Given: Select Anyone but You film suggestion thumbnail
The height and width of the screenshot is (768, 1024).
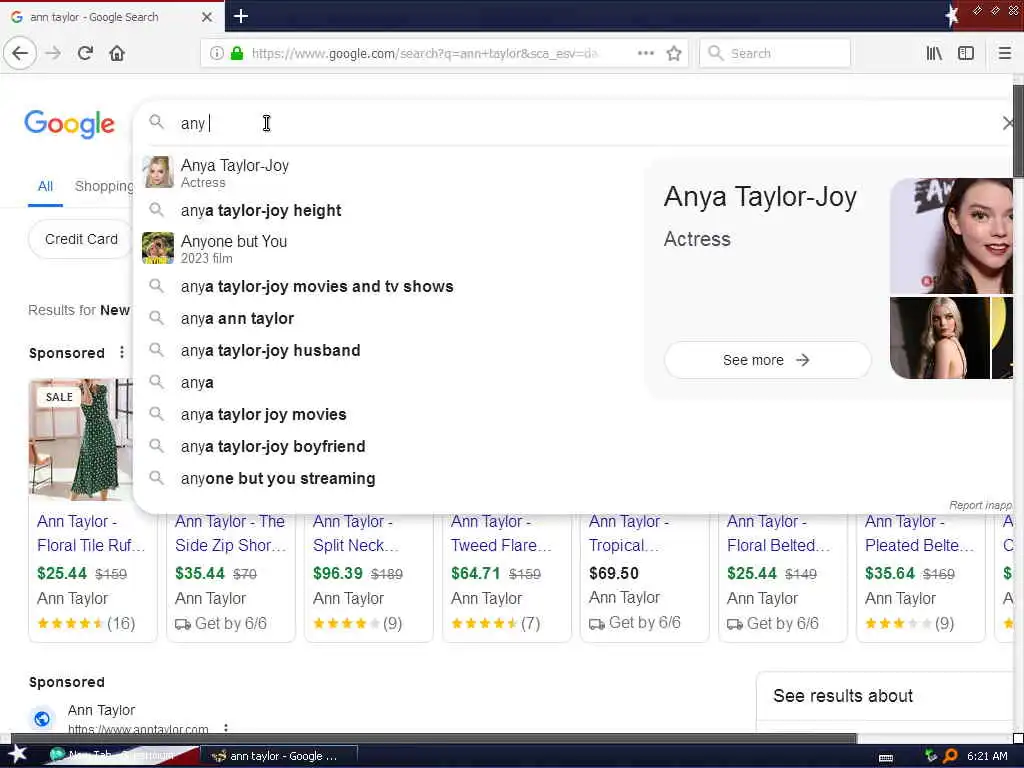Looking at the screenshot, I should [x=158, y=248].
